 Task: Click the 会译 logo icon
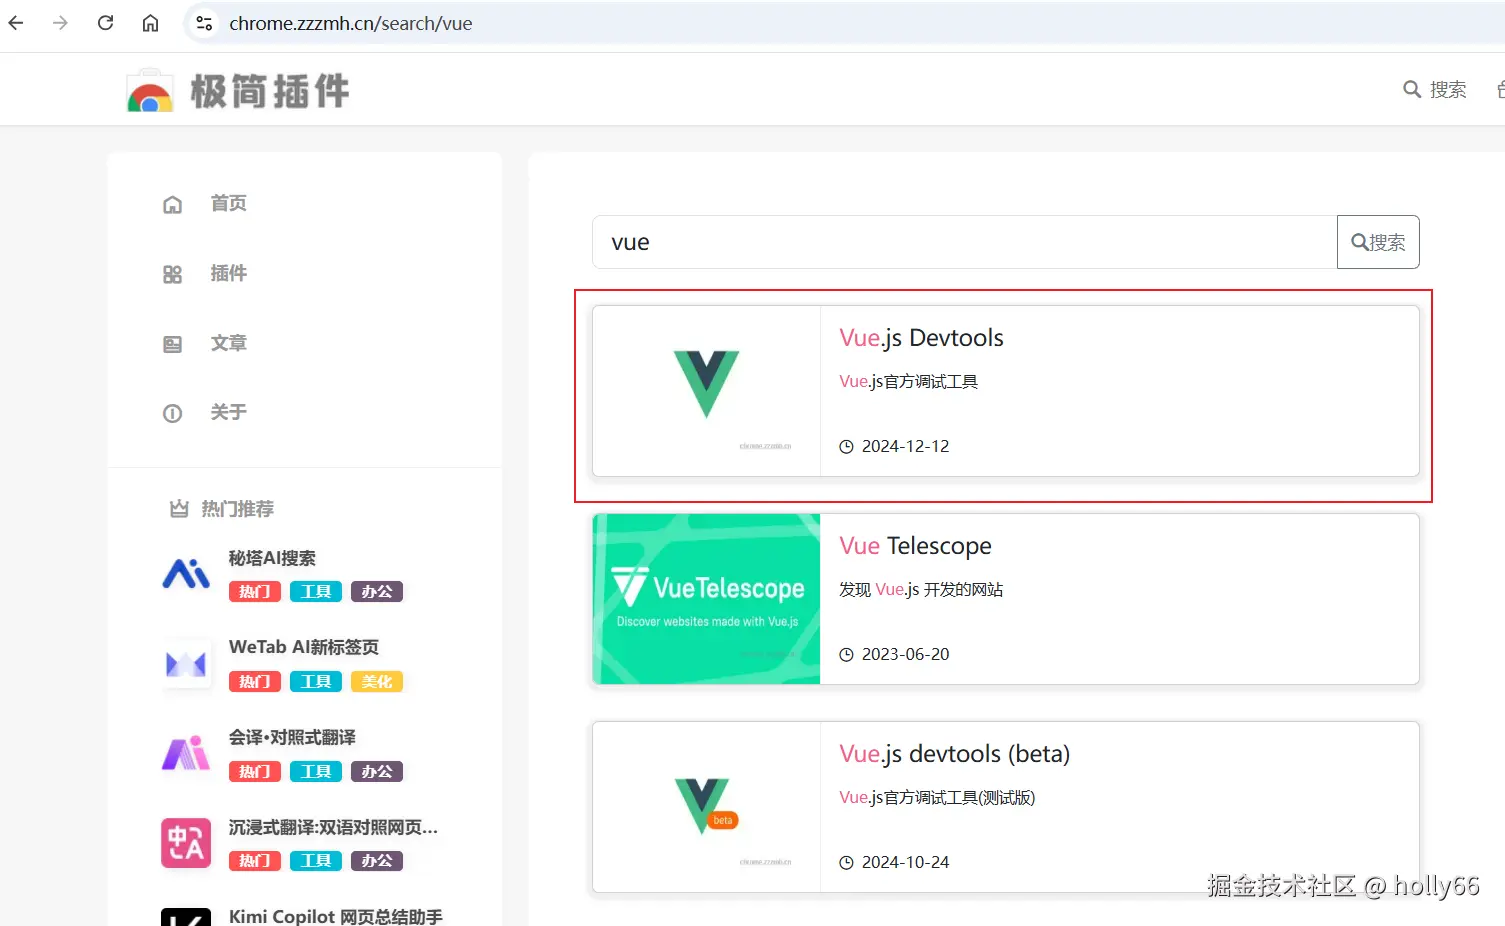coord(186,753)
